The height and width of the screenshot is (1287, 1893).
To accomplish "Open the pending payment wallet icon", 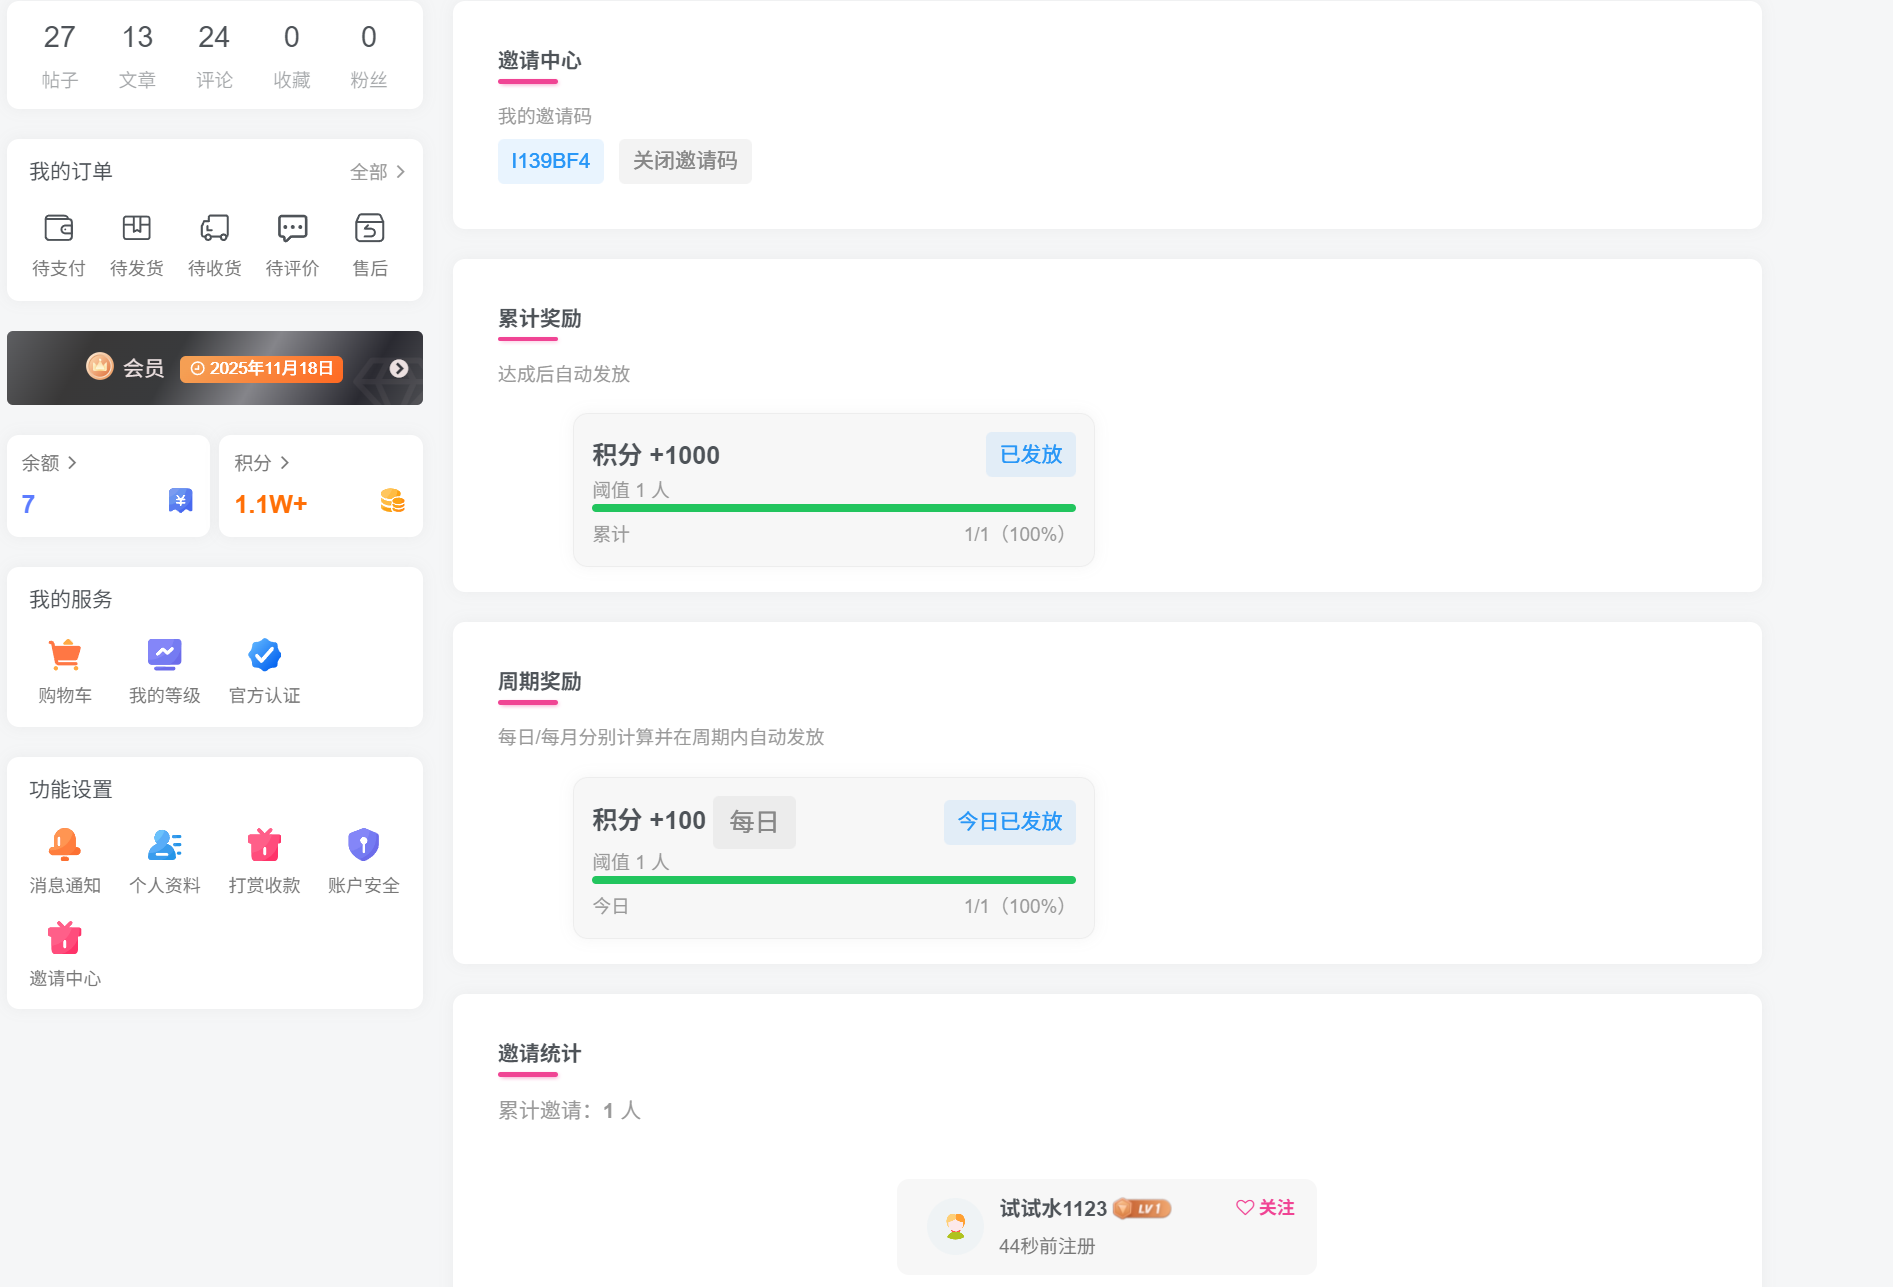I will click(59, 229).
